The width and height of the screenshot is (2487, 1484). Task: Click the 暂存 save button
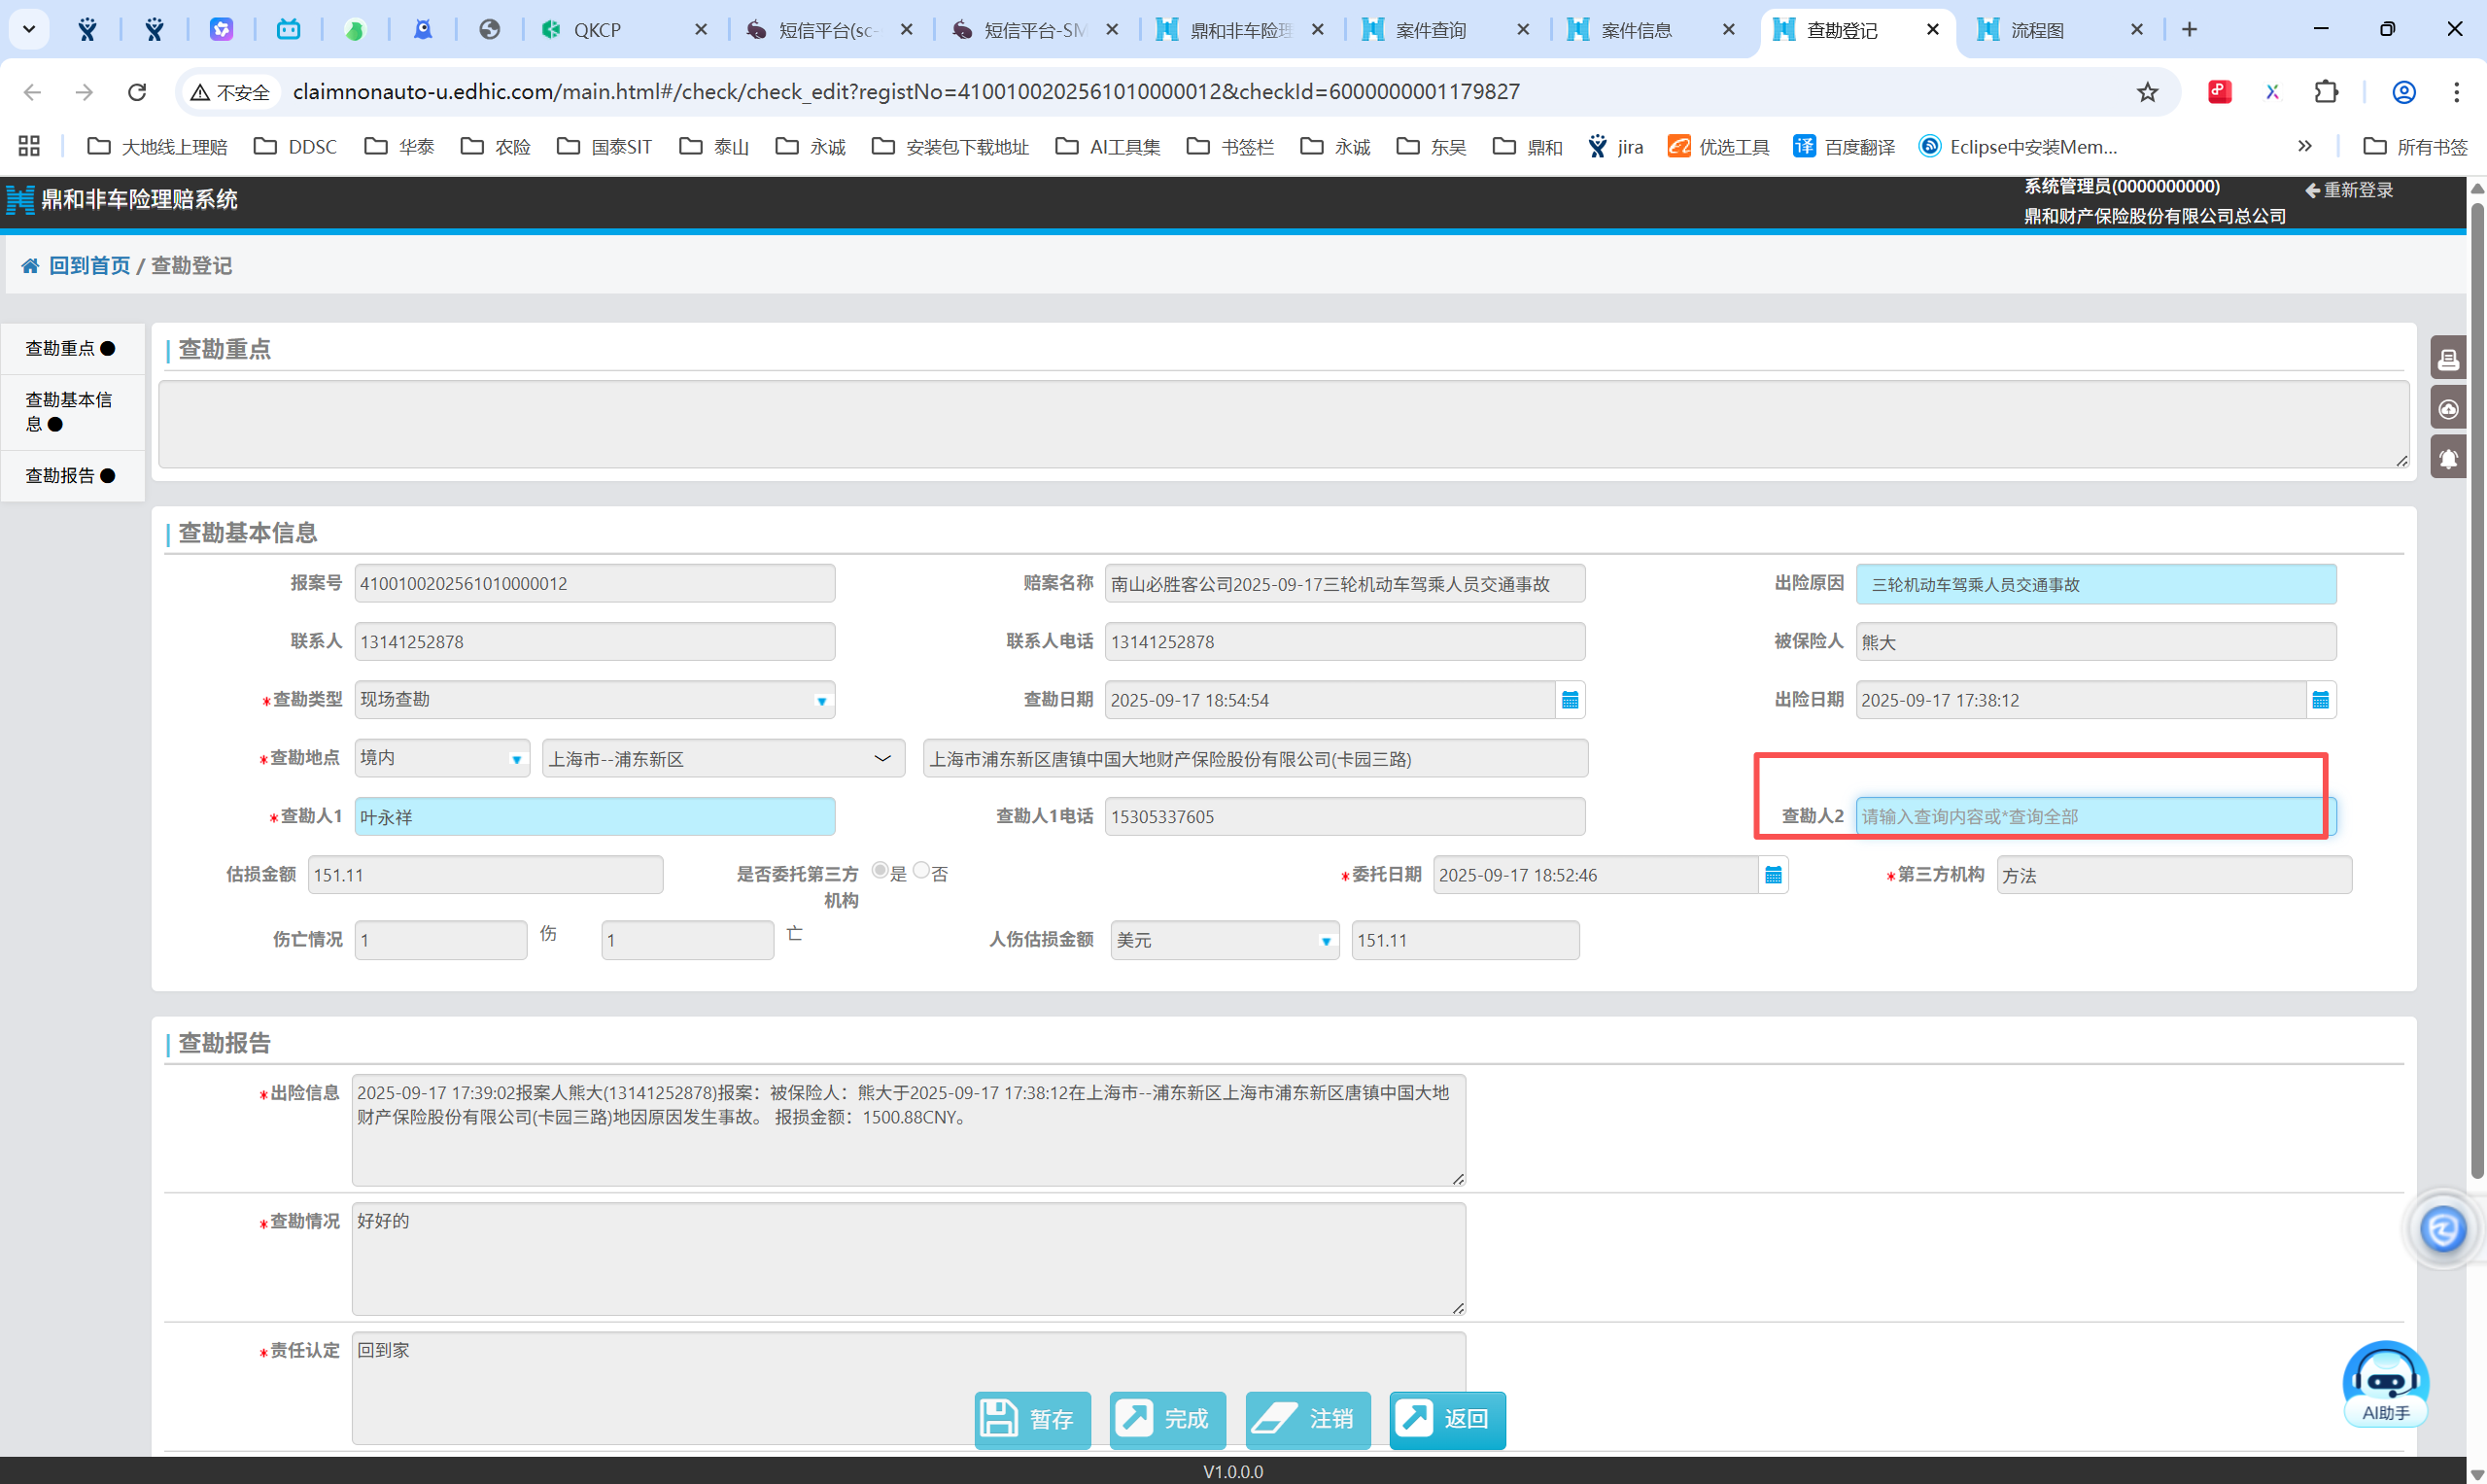[x=1032, y=1418]
